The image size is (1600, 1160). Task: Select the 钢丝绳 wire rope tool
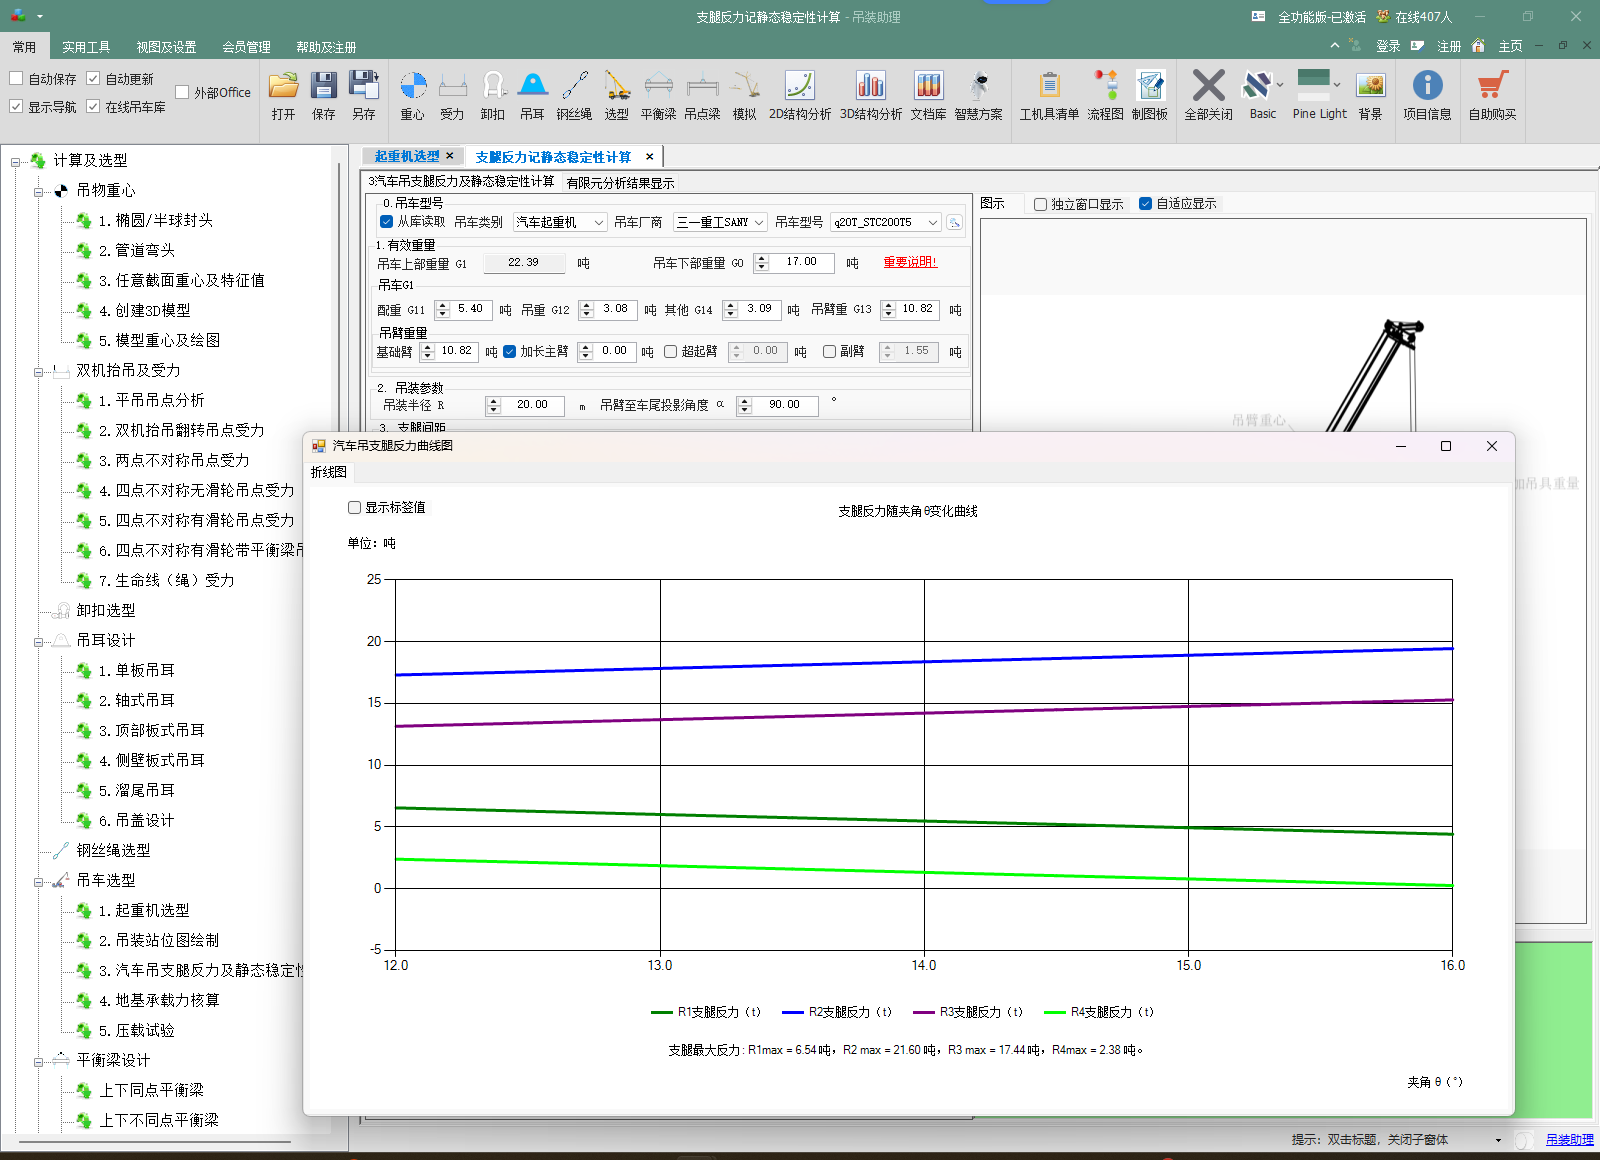(574, 96)
